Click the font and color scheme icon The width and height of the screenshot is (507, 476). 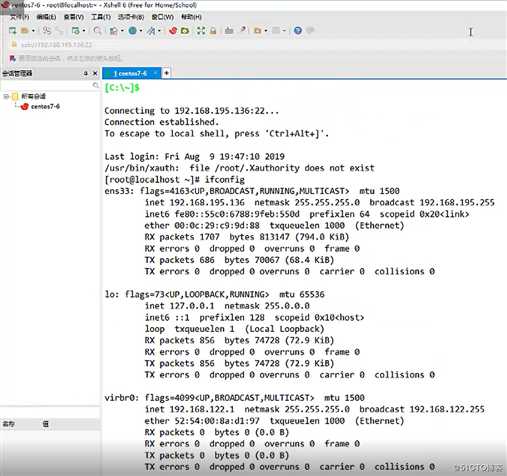point(151,31)
